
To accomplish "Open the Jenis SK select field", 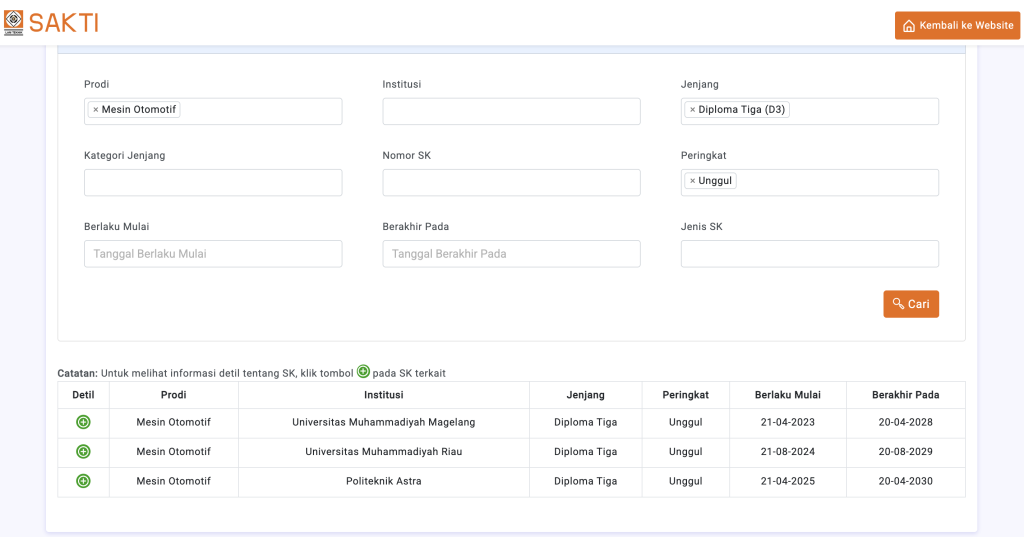I will tap(809, 254).
